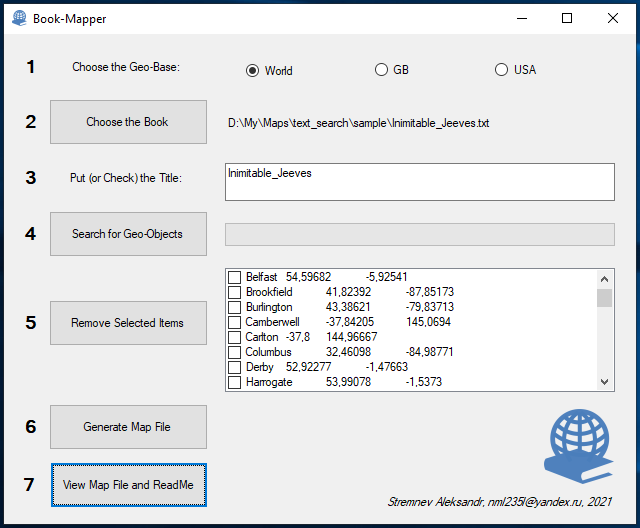640x528 pixels.
Task: Click the author email credit text
Action: point(500,501)
